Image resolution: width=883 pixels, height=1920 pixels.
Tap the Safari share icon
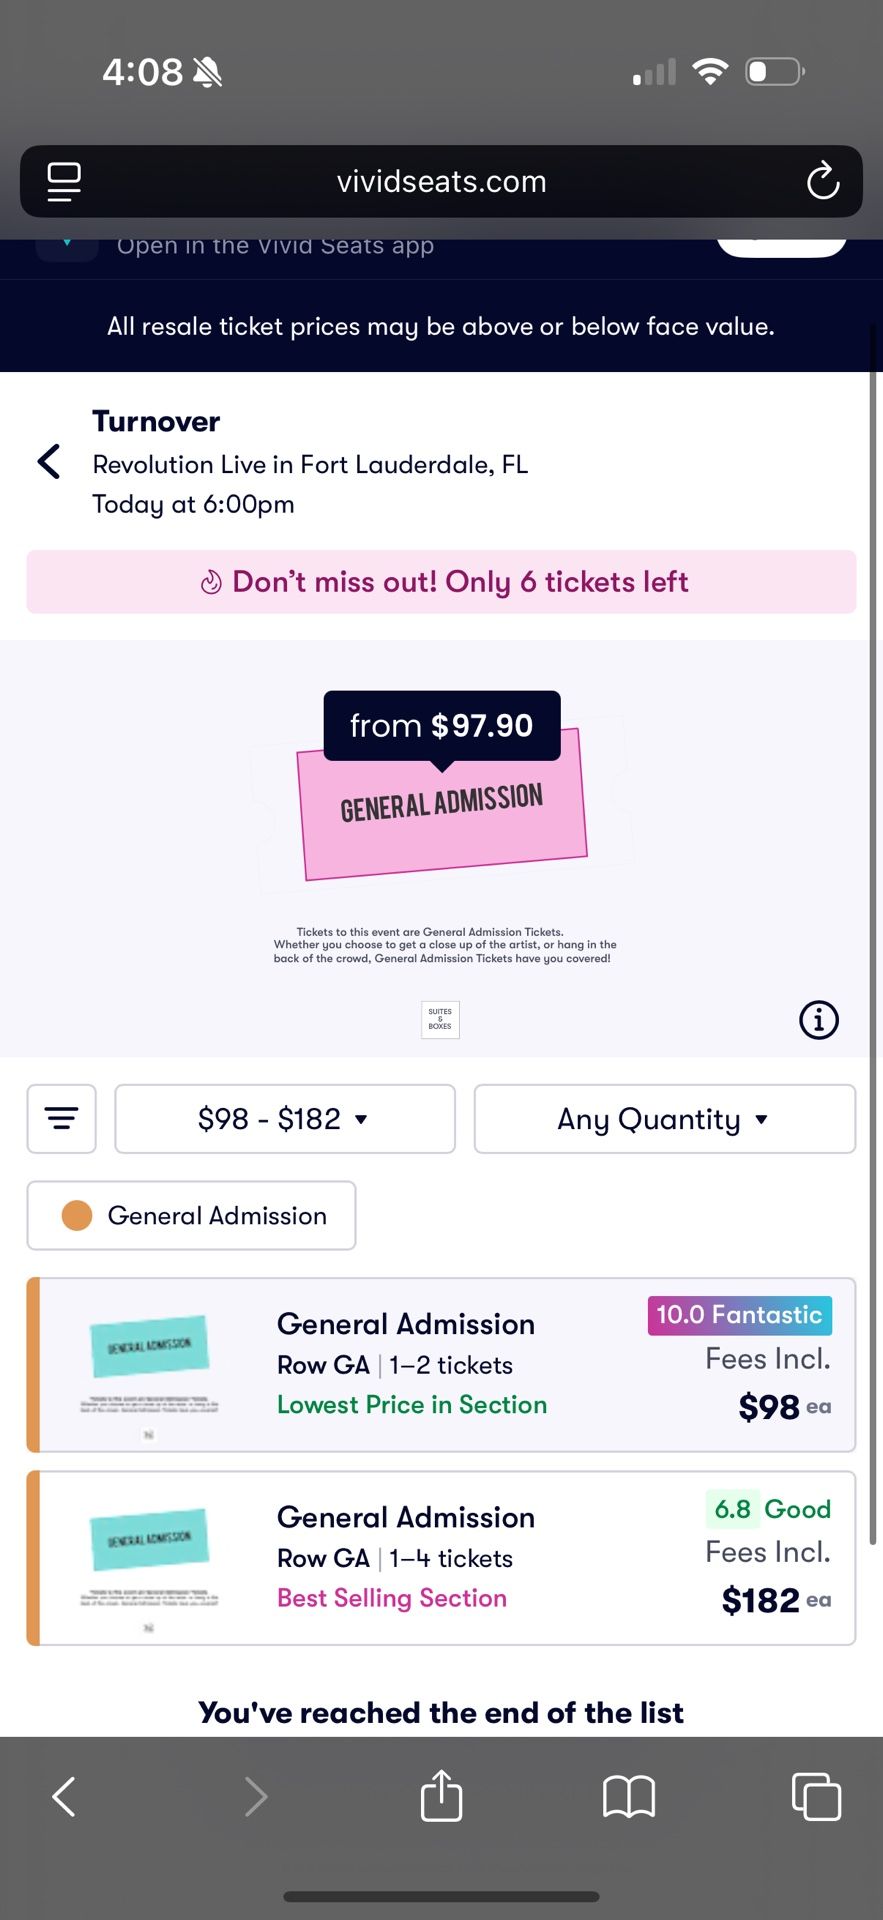pyautogui.click(x=441, y=1796)
